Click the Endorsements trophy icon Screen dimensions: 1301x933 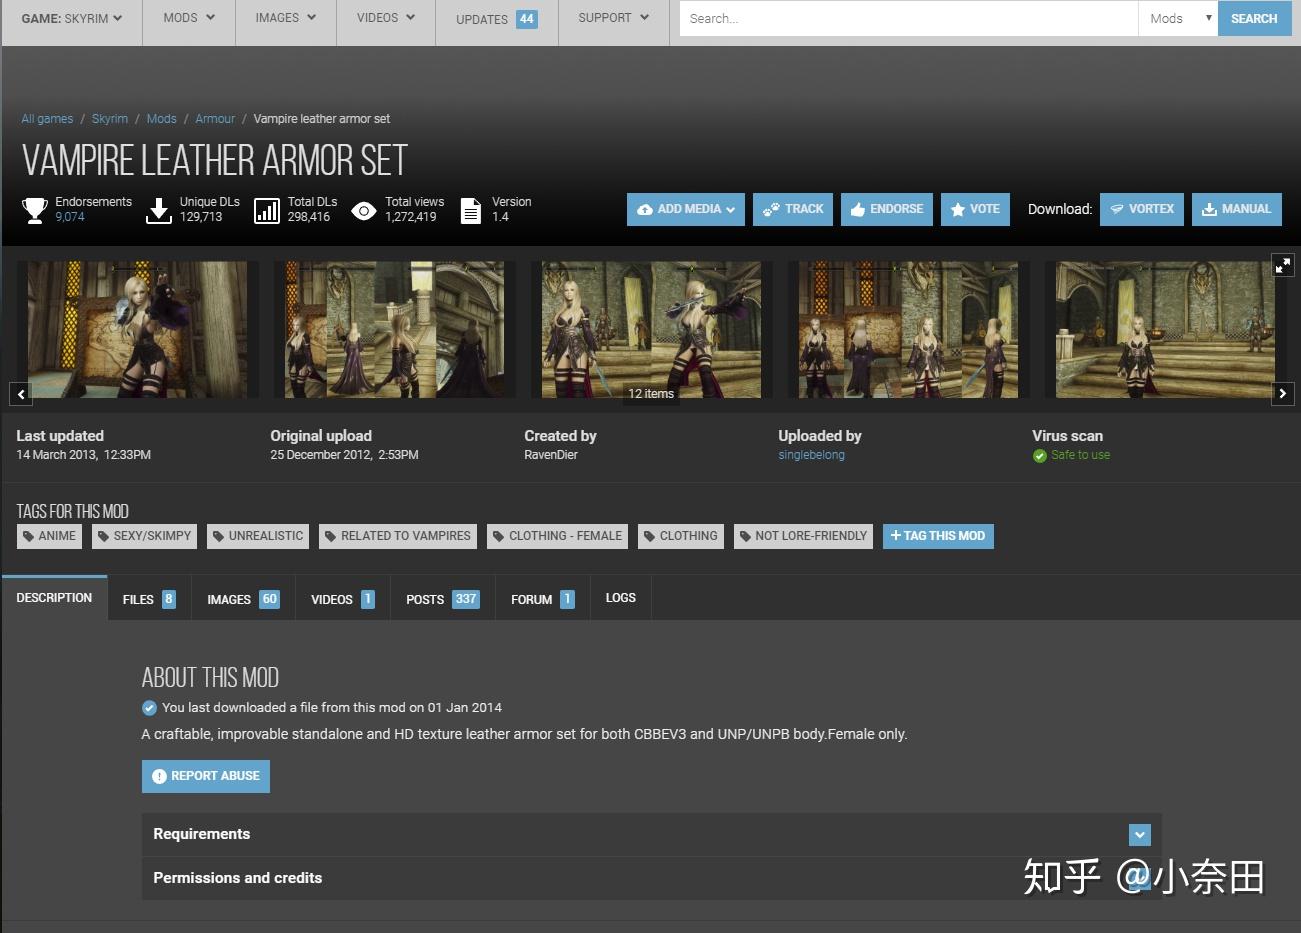click(x=35, y=210)
